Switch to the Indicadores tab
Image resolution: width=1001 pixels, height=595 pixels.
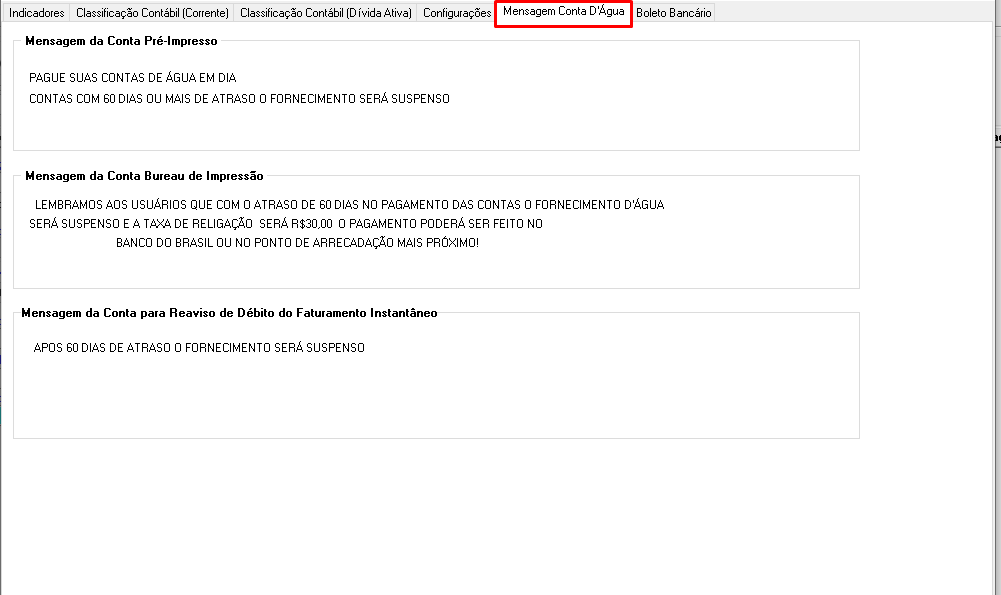36,13
